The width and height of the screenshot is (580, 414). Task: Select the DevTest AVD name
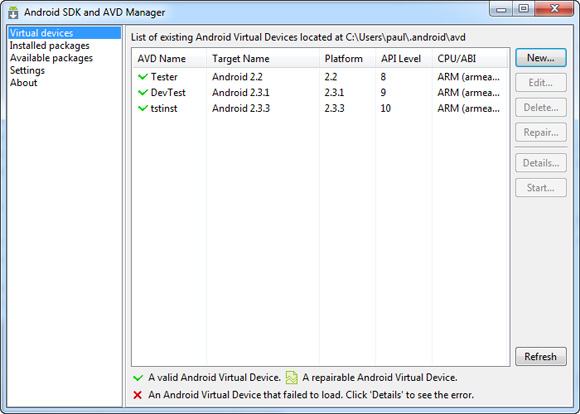click(168, 92)
